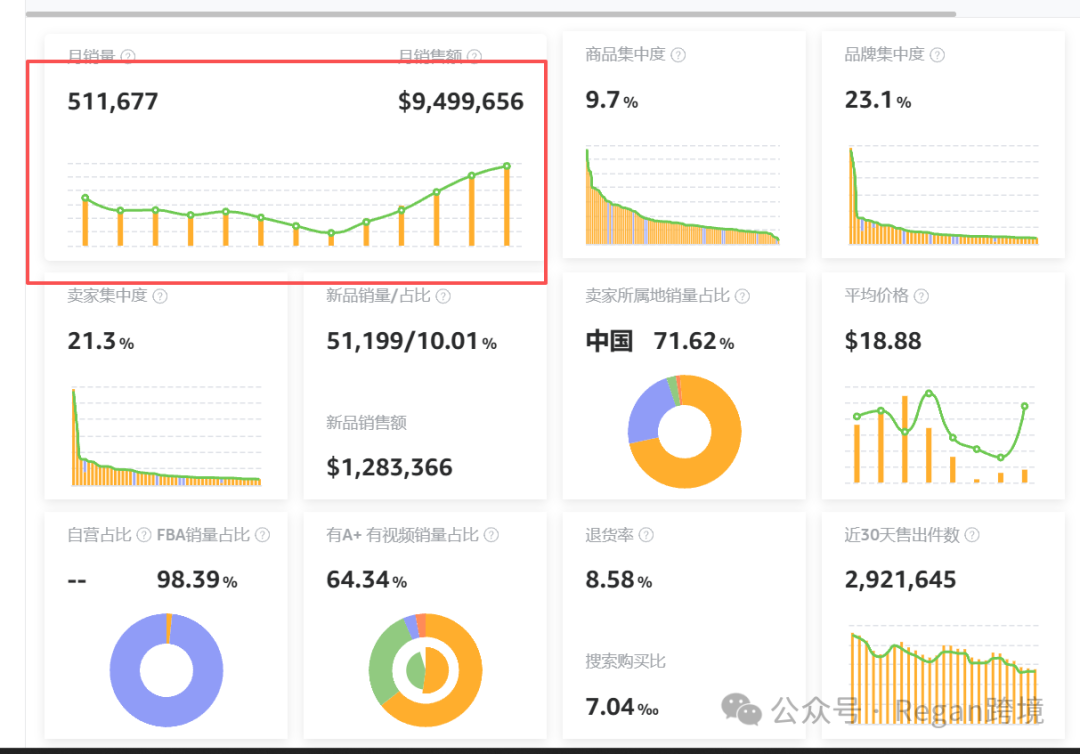Click search purchase ratio 7.04‰
The width and height of the screenshot is (1080, 754).
(622, 707)
